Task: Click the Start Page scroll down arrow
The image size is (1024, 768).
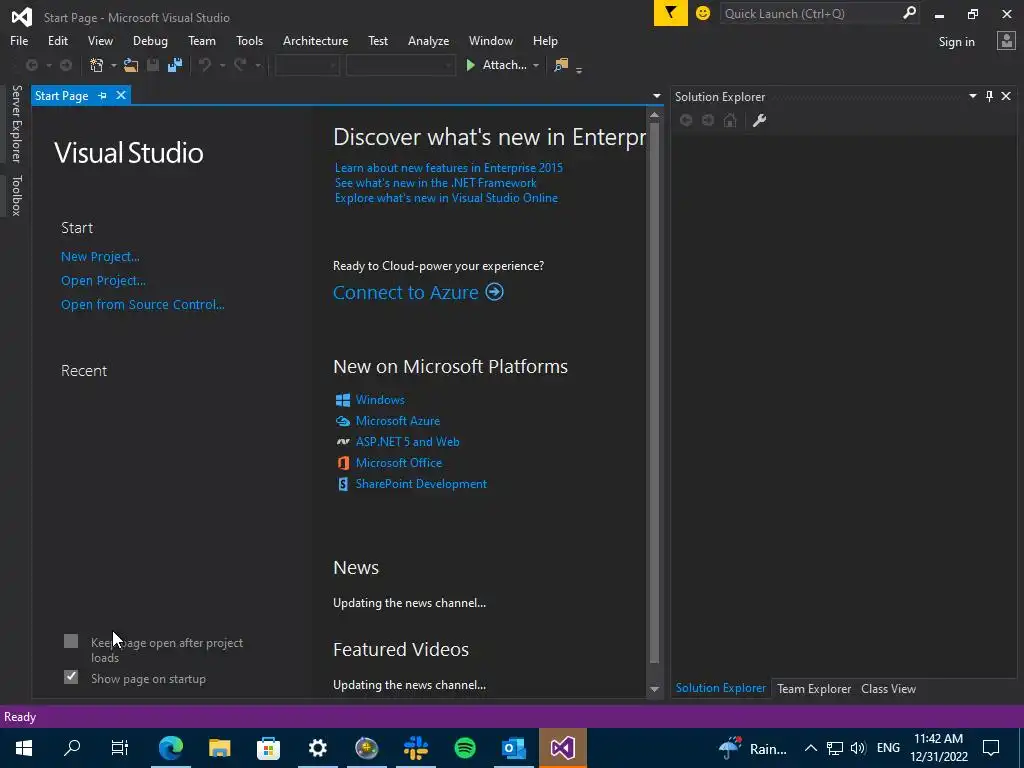Action: tap(654, 689)
